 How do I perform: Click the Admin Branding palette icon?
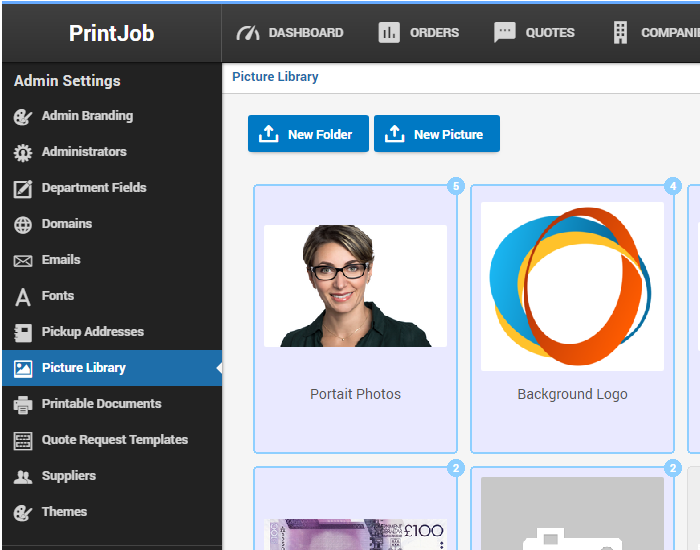(x=22, y=117)
